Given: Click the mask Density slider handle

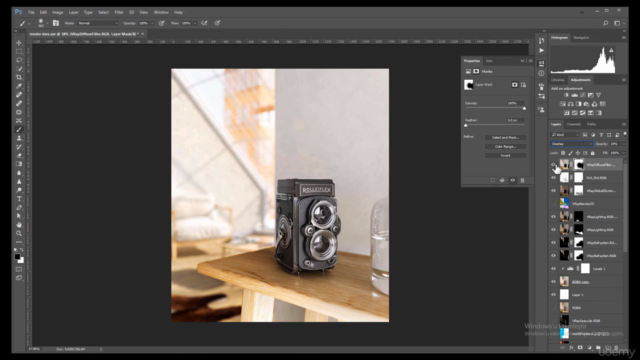Looking at the screenshot, I should [x=524, y=108].
